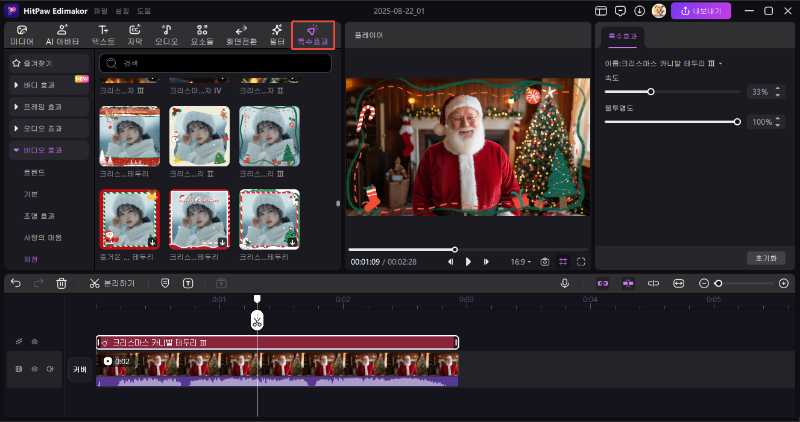The width and height of the screenshot is (800, 422).
Task: Adjust the Opacity (불투명도) slider
Action: point(672,122)
